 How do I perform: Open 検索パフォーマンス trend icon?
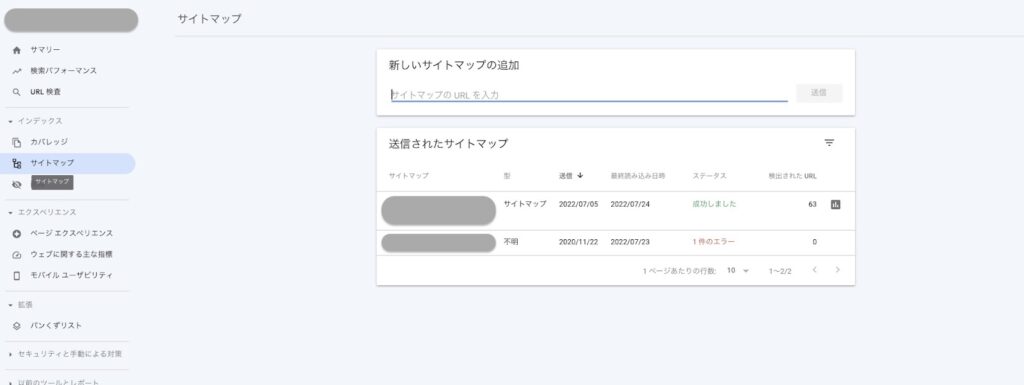click(x=17, y=71)
